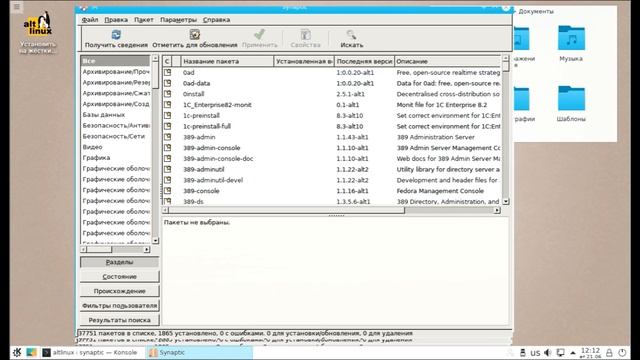Click status box of 1C_Enterprise82-monit
640x360 pixels.
pyautogui.click(x=168, y=104)
